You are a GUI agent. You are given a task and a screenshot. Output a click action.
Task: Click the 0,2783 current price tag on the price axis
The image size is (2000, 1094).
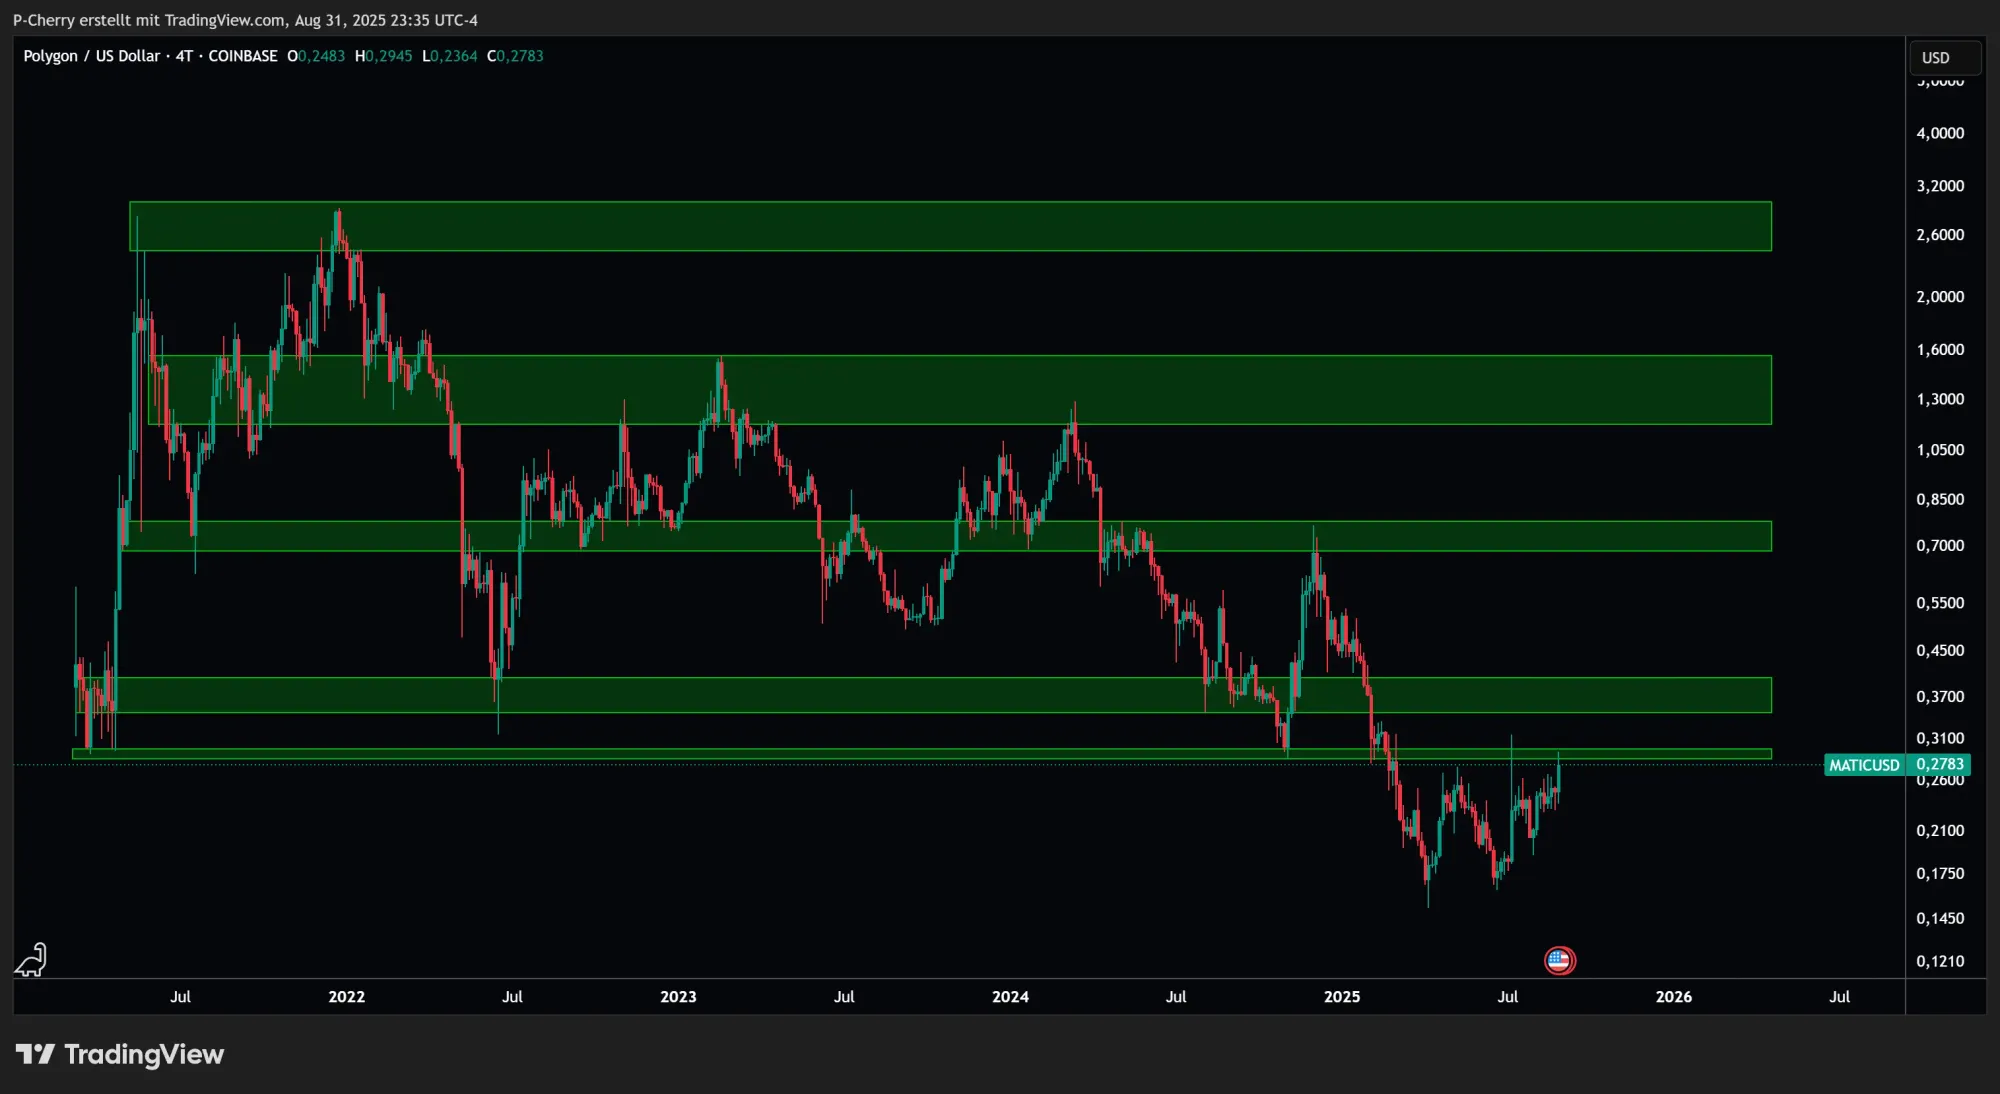(1940, 765)
